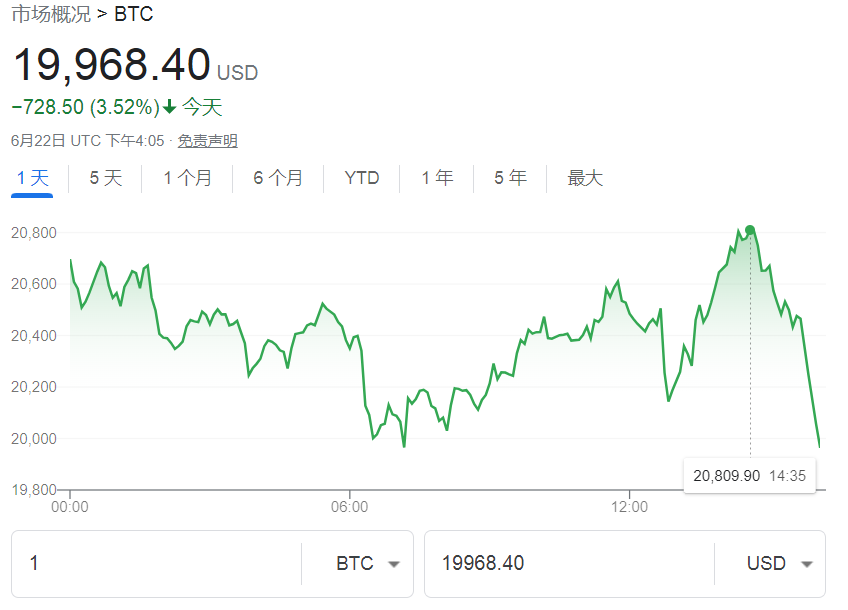848x610 pixels.
Task: Click the 06:00 time axis label
Action: point(349,507)
